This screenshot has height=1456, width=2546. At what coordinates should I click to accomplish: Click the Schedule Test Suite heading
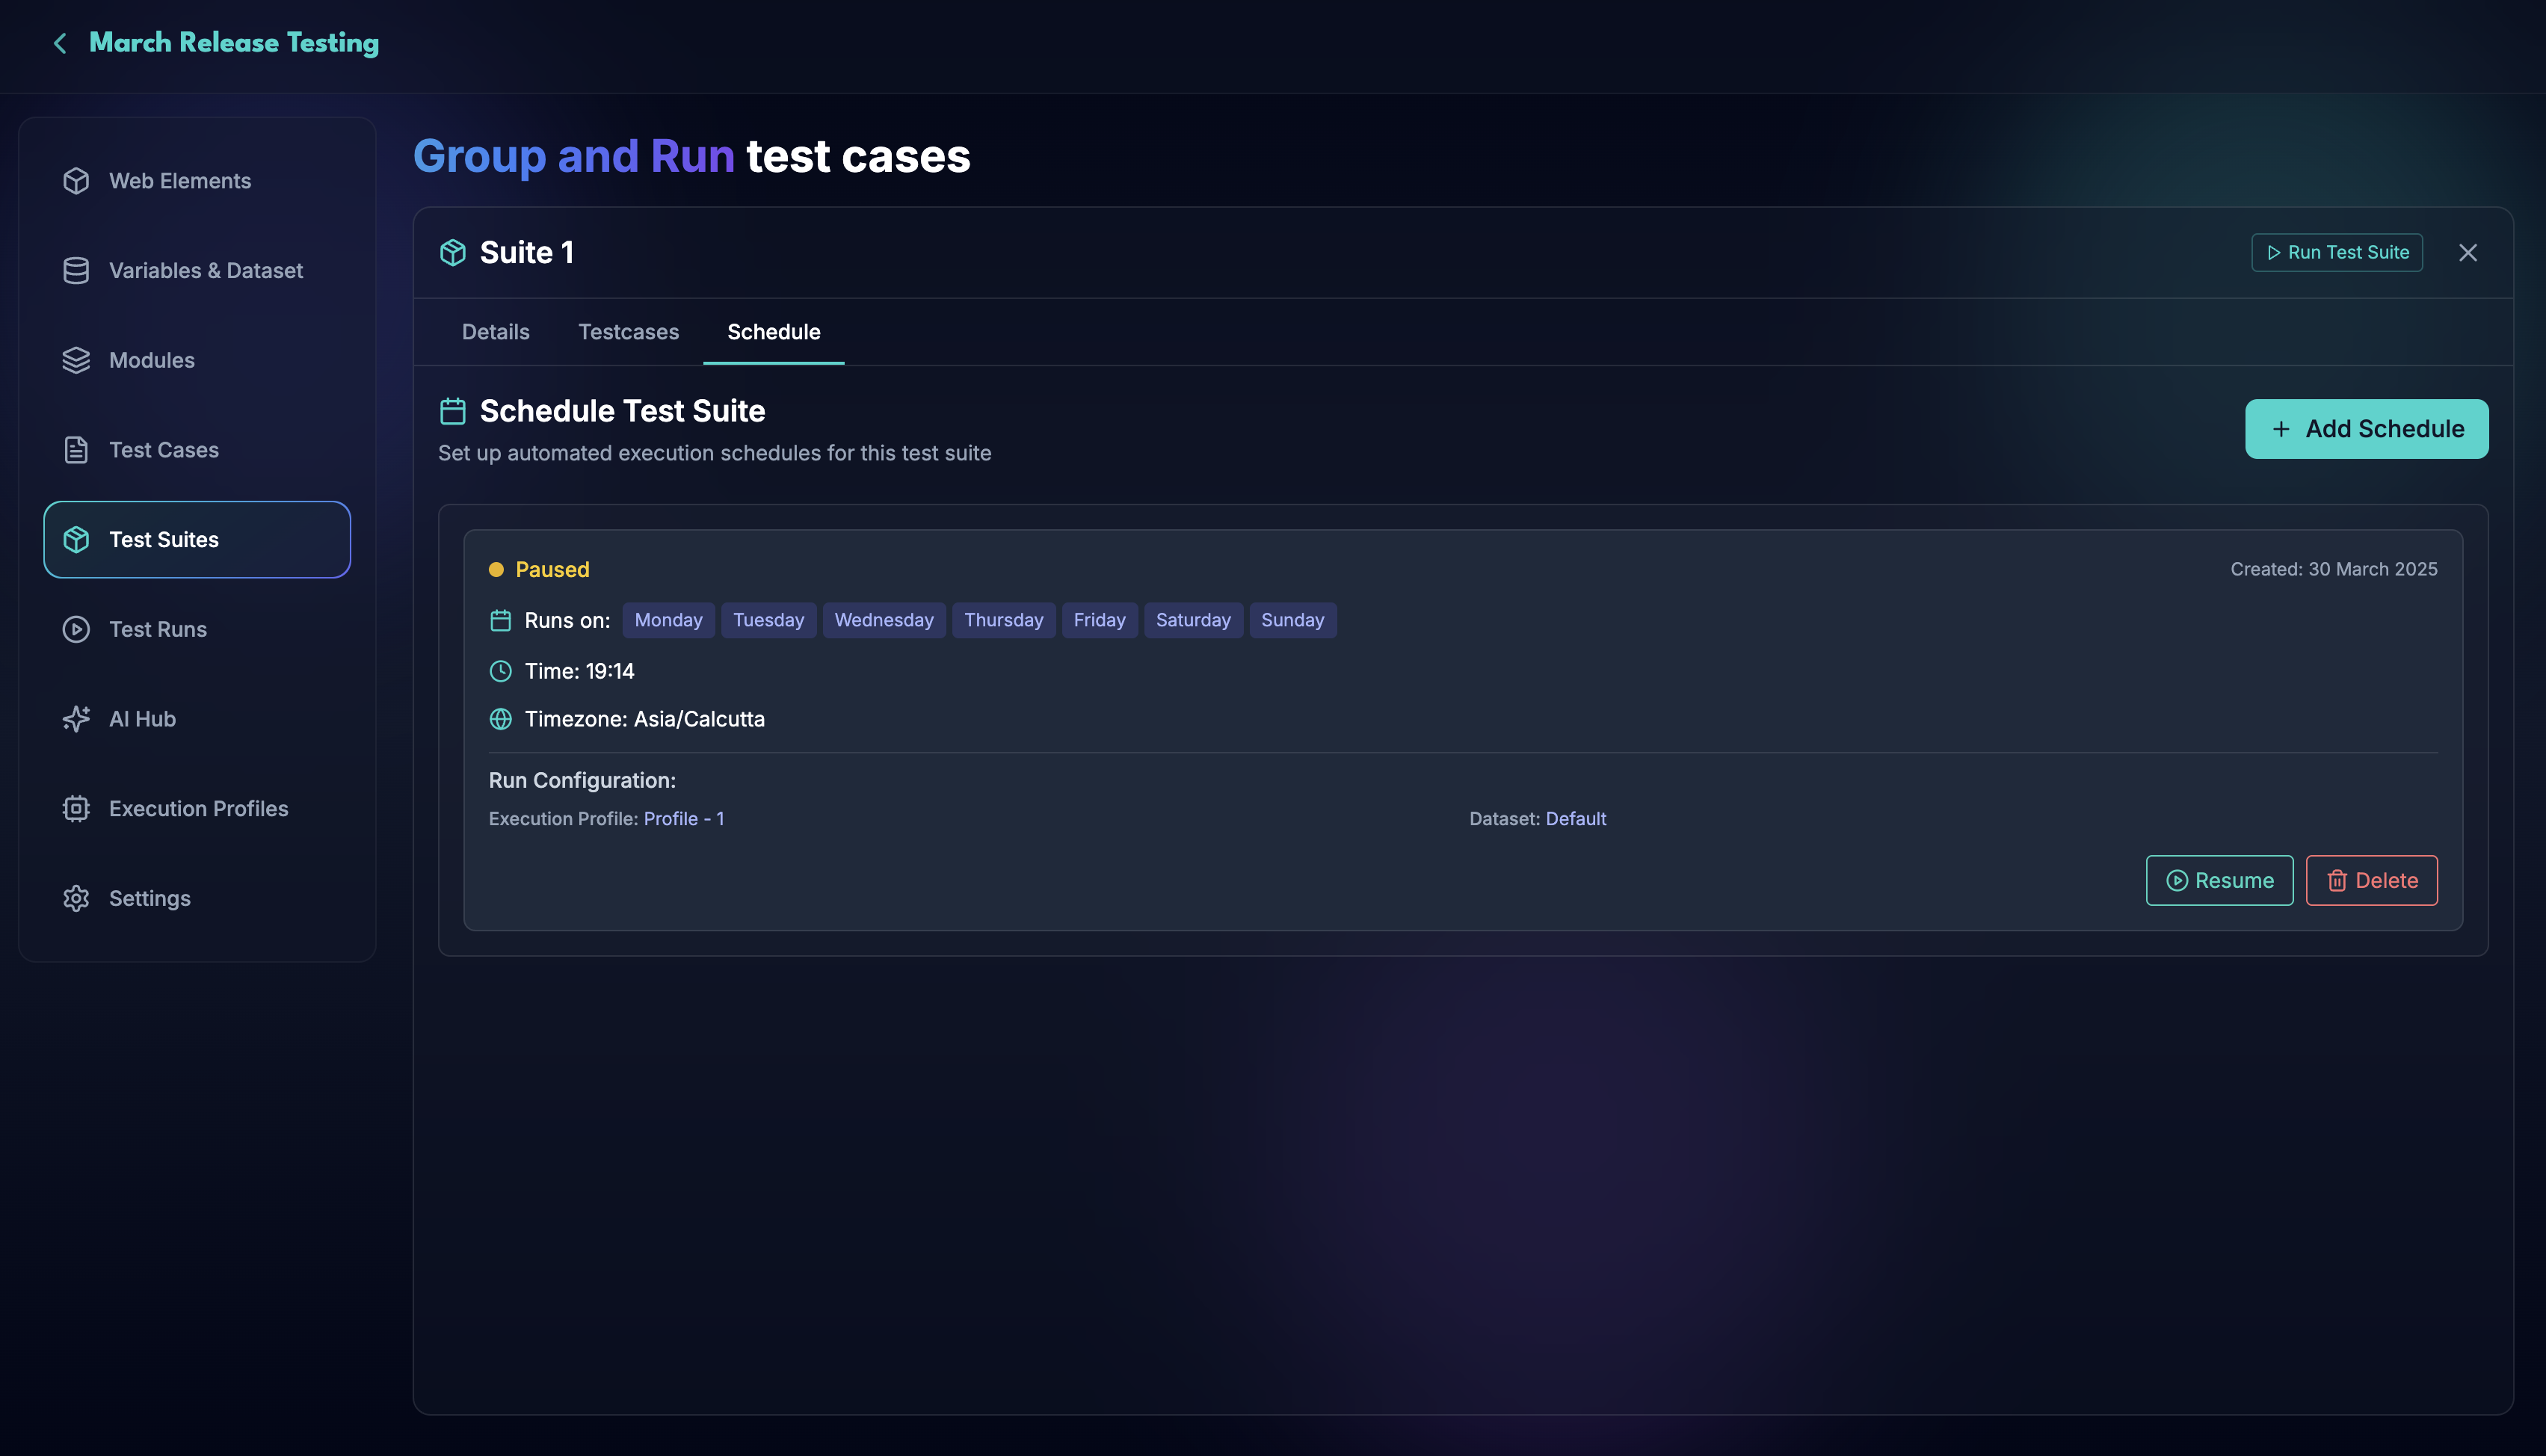click(623, 411)
